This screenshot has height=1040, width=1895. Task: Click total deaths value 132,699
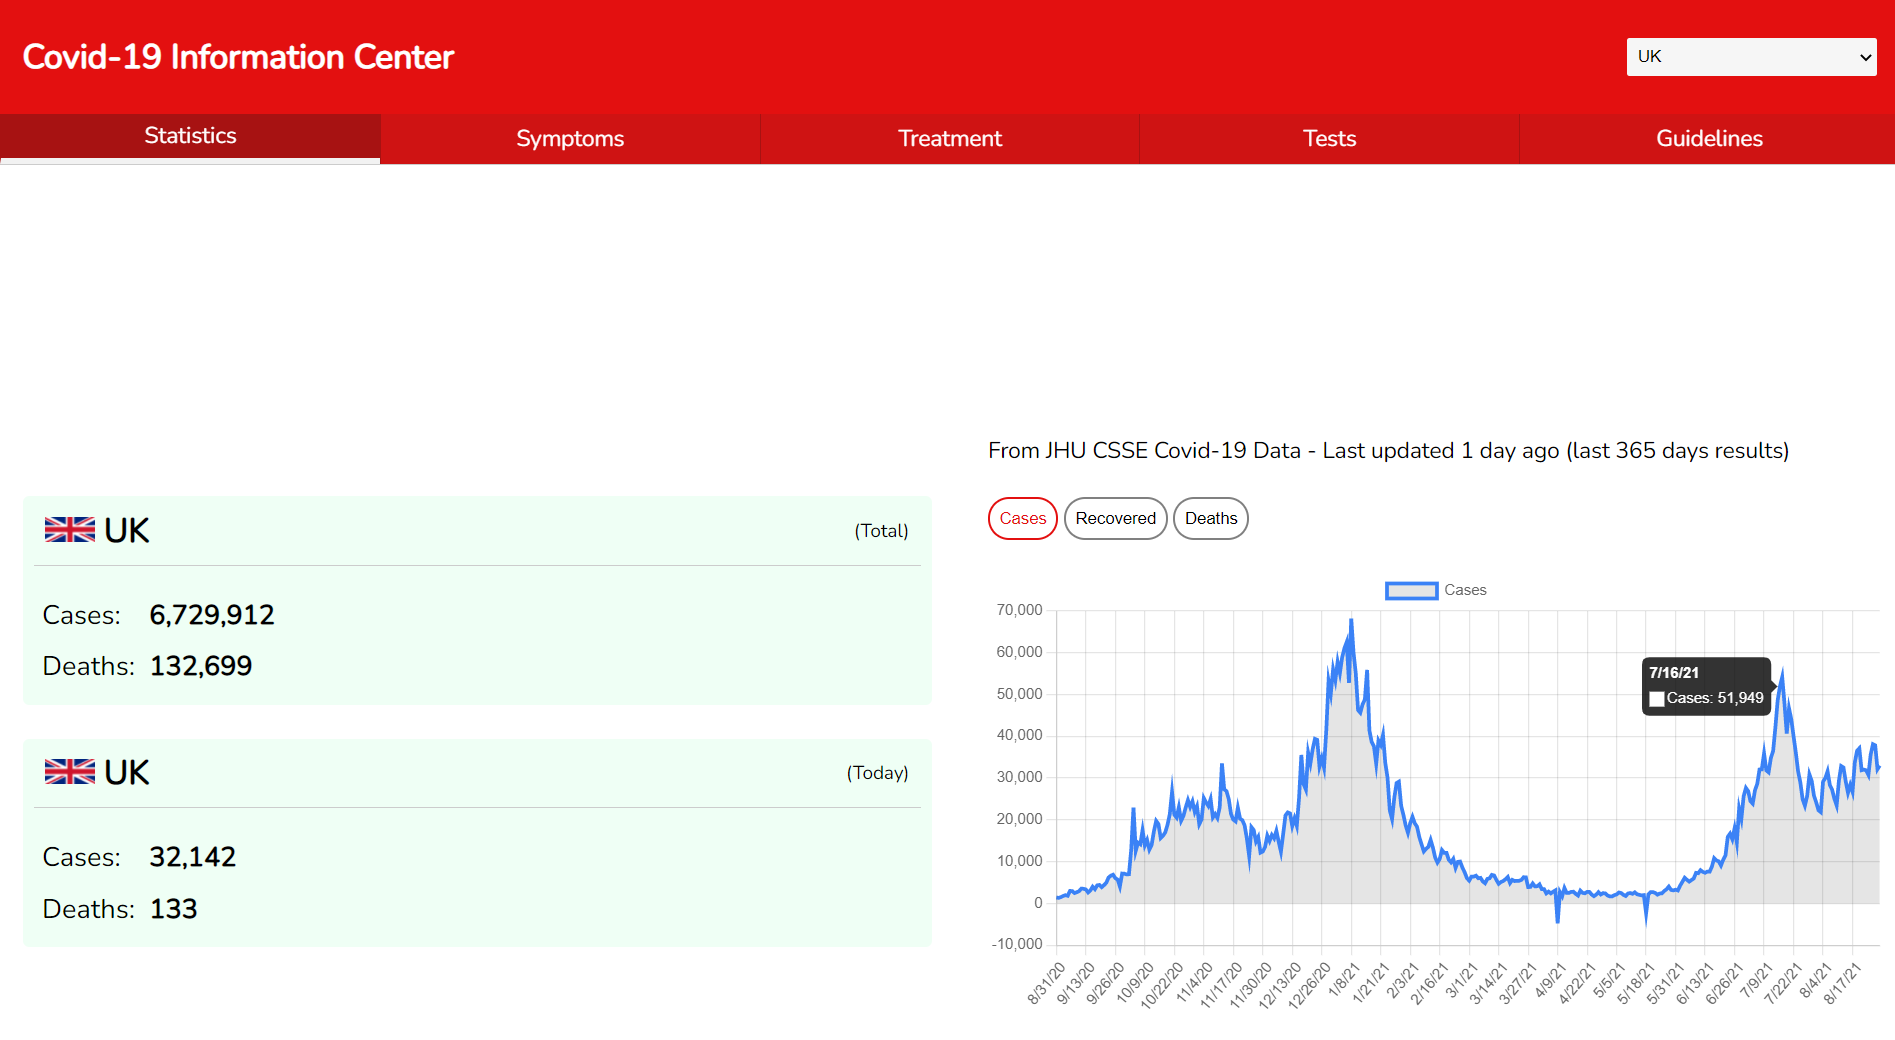click(201, 666)
